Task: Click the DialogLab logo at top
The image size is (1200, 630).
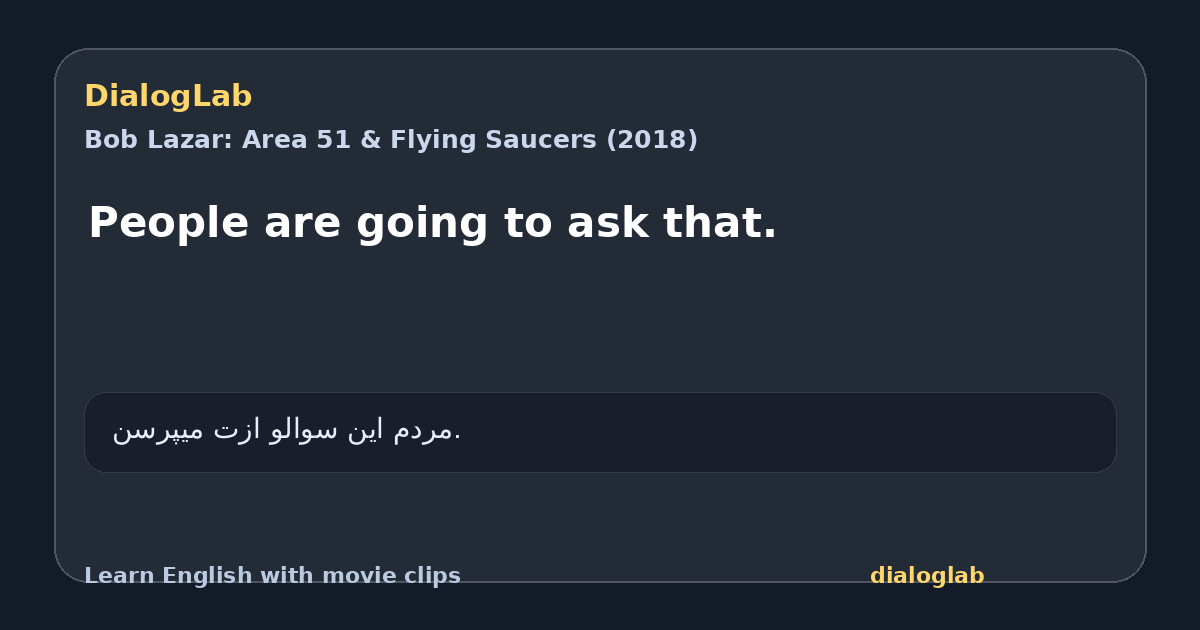Action: click(168, 96)
